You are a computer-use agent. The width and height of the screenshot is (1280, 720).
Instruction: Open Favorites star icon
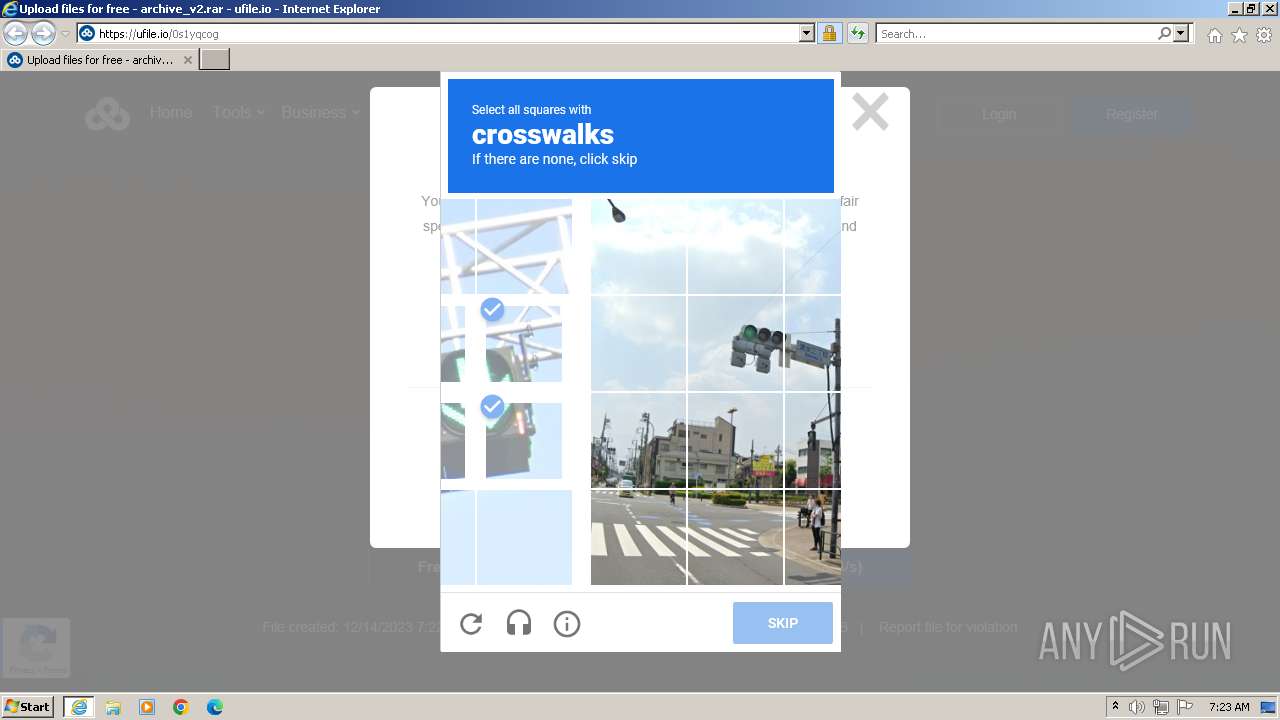1239,35
